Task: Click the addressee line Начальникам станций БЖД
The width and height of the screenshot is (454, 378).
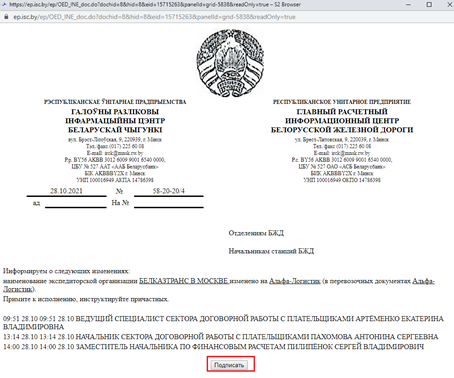Action: click(x=271, y=251)
